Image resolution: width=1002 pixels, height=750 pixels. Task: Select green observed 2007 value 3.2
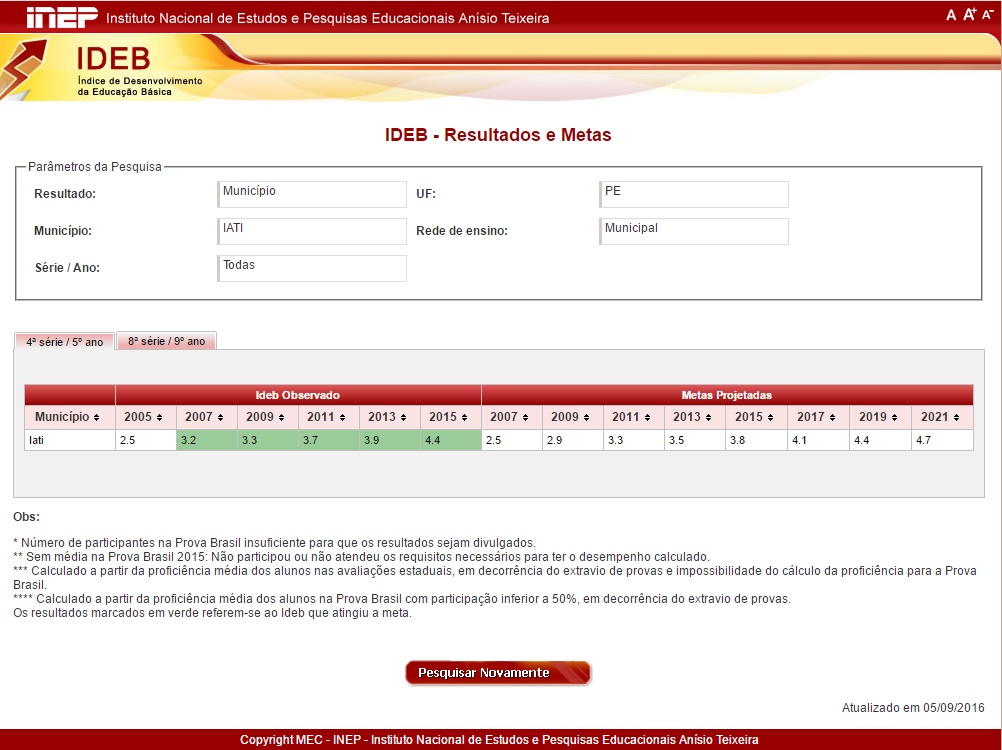click(206, 440)
